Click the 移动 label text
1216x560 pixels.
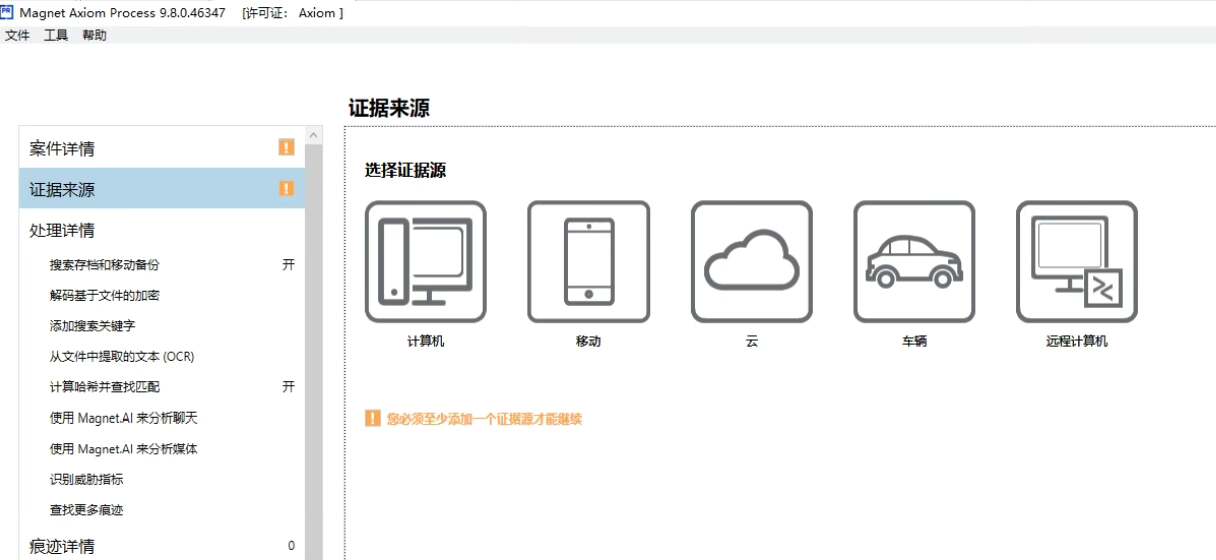click(x=589, y=341)
